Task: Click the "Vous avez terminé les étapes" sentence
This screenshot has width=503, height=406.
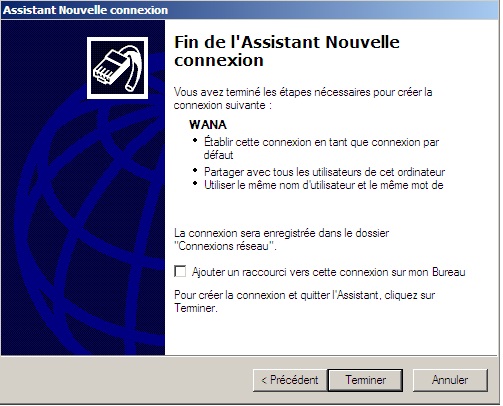Action: [303, 98]
